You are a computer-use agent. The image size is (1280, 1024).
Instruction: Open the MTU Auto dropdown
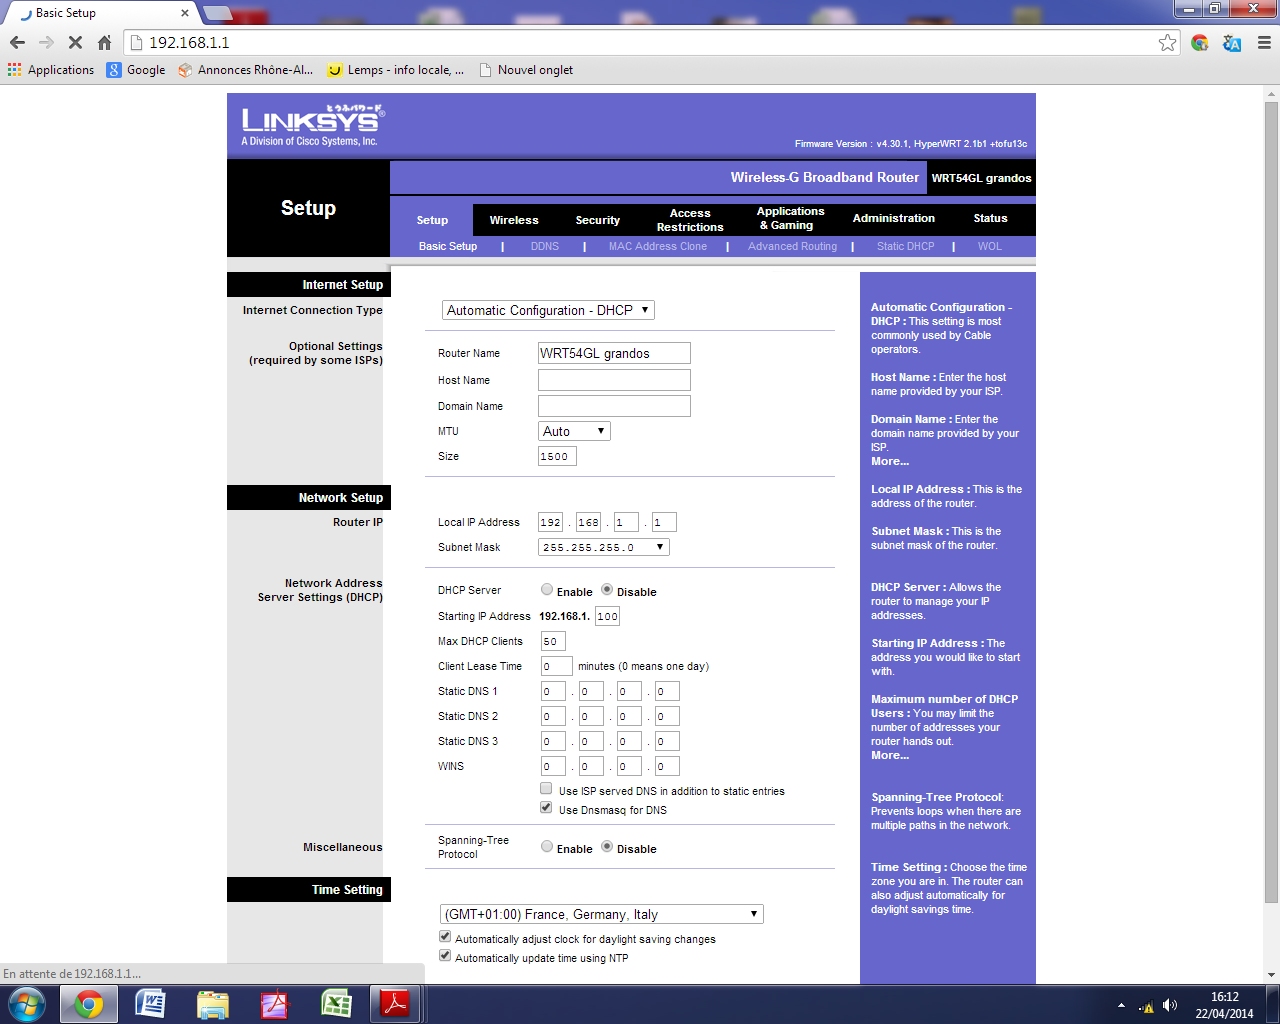coord(574,431)
